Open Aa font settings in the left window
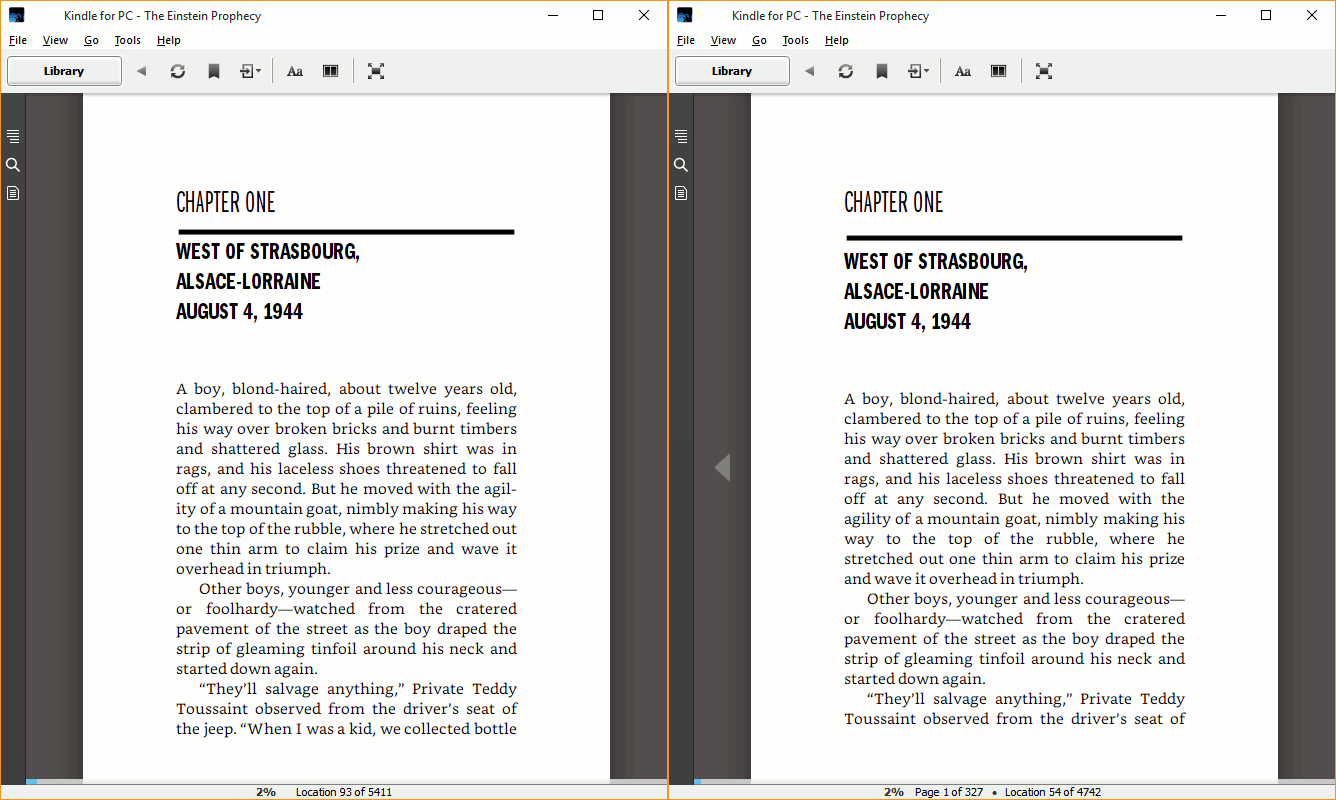1336x800 pixels. coord(295,71)
